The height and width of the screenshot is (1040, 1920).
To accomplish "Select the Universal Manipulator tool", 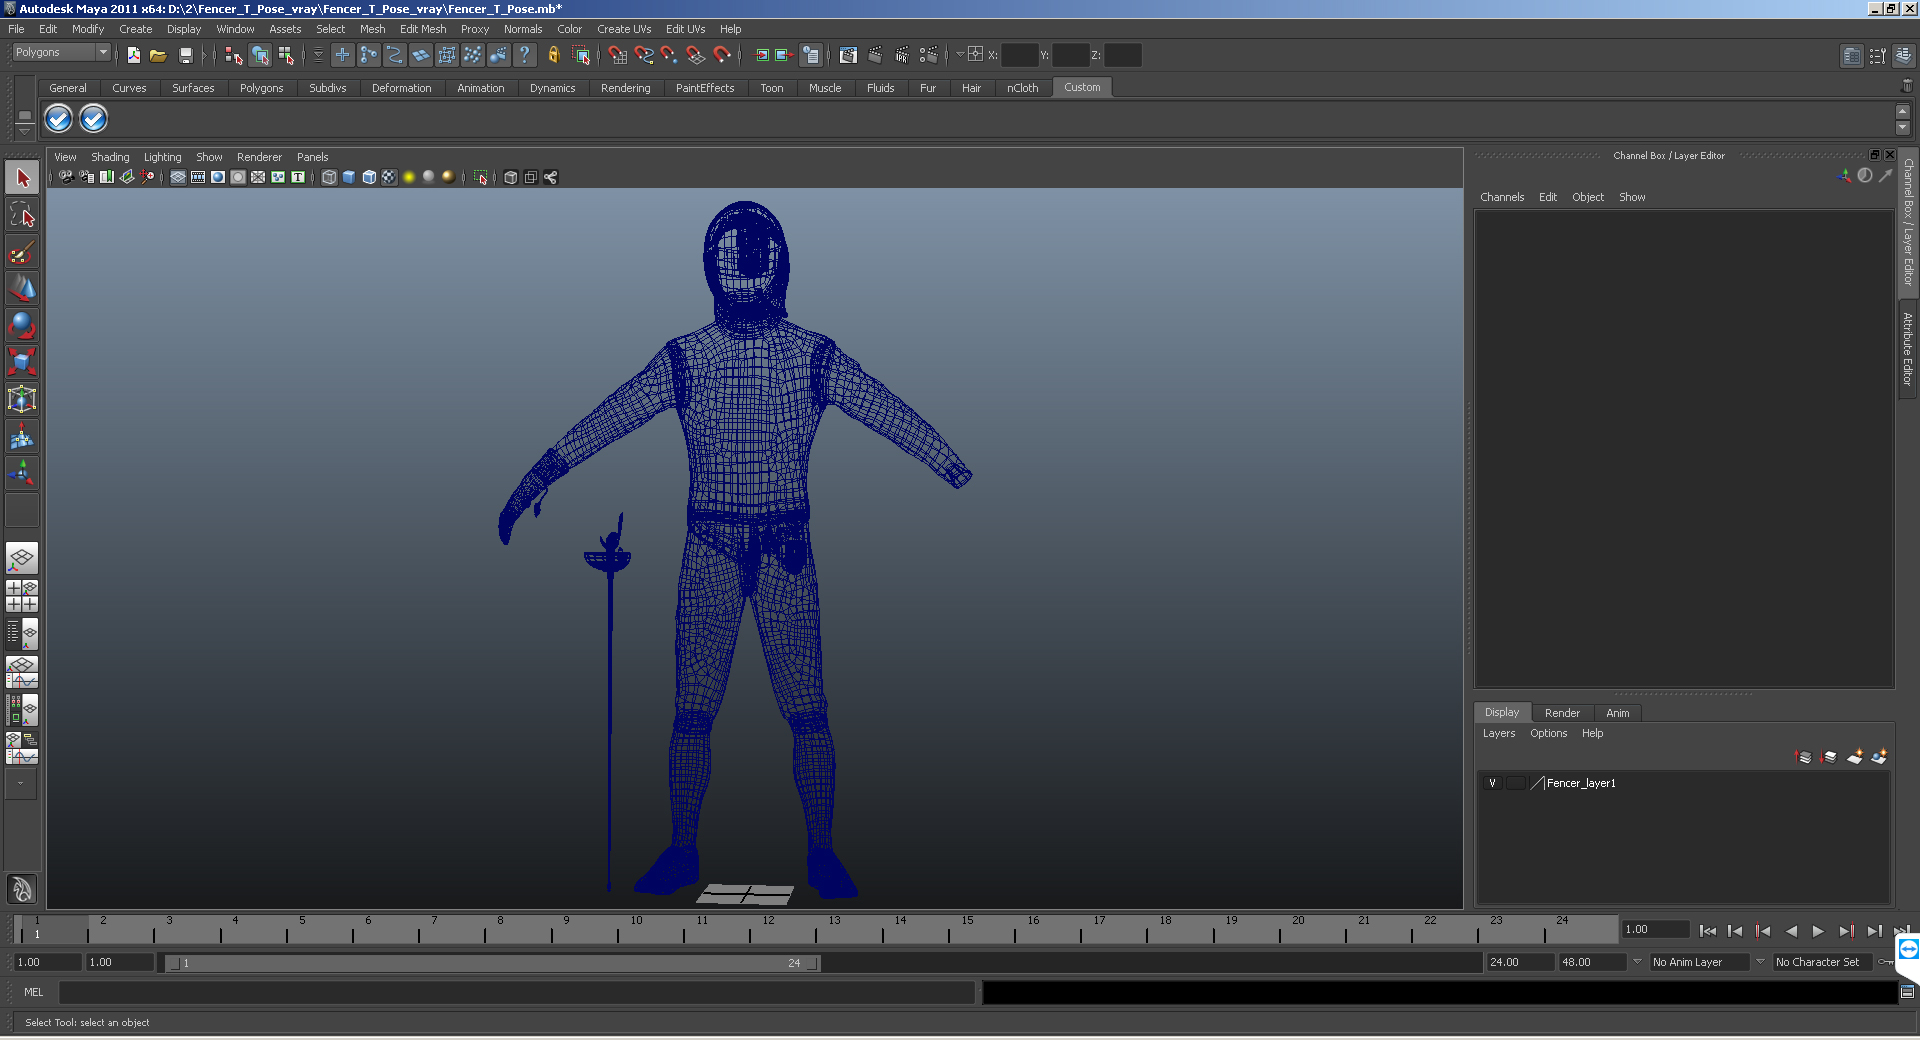I will tap(22, 399).
